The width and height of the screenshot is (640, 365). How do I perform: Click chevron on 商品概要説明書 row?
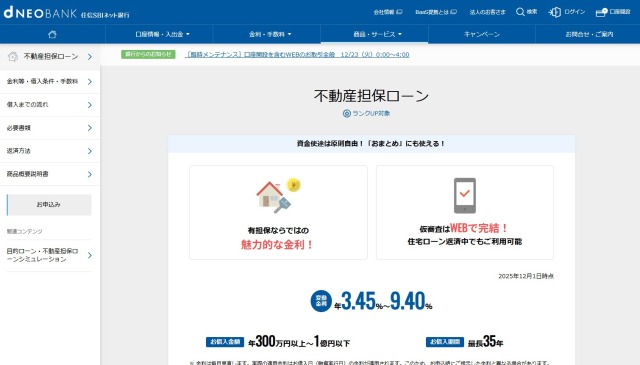[x=90, y=175]
